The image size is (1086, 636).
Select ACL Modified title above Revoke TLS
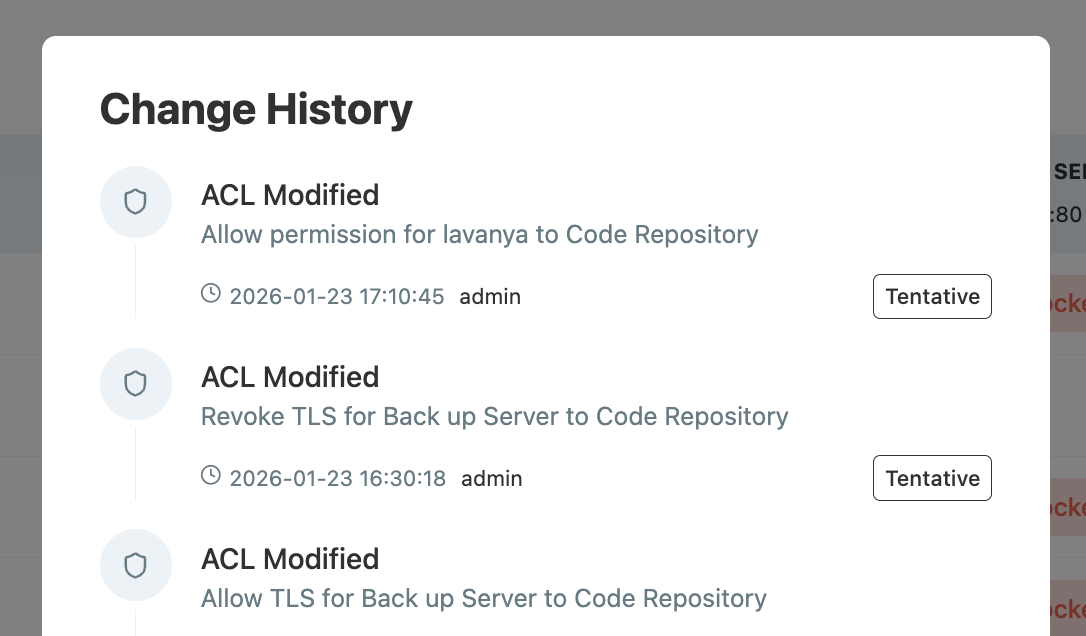[290, 377]
